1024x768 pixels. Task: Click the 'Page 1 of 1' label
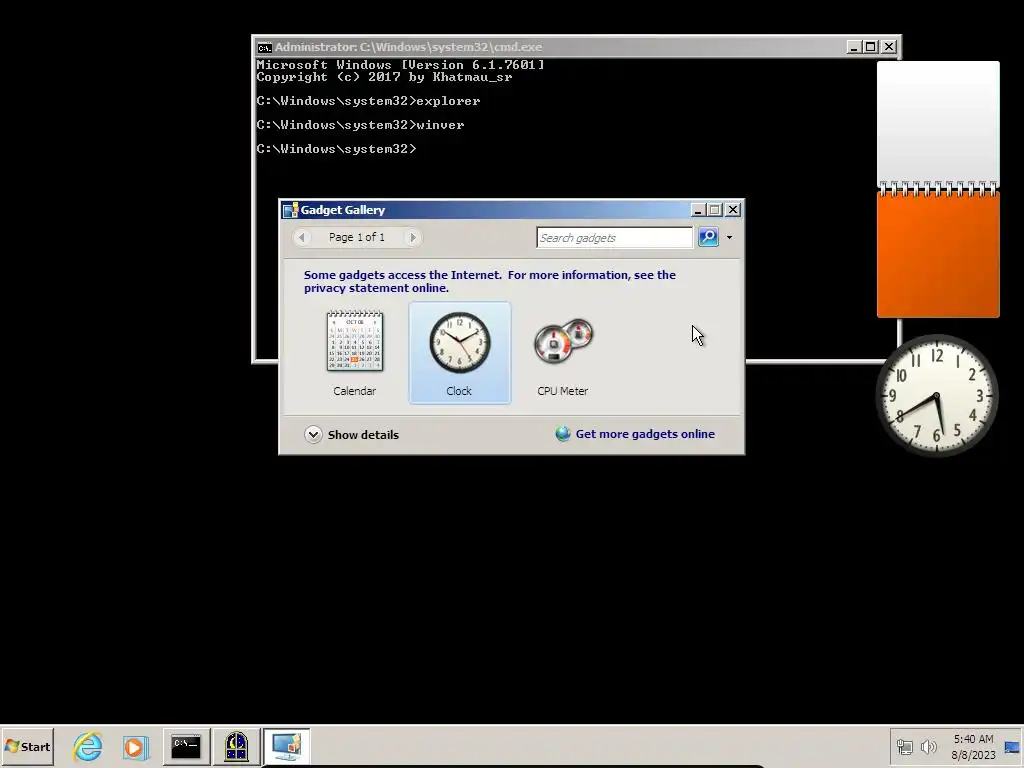(357, 237)
